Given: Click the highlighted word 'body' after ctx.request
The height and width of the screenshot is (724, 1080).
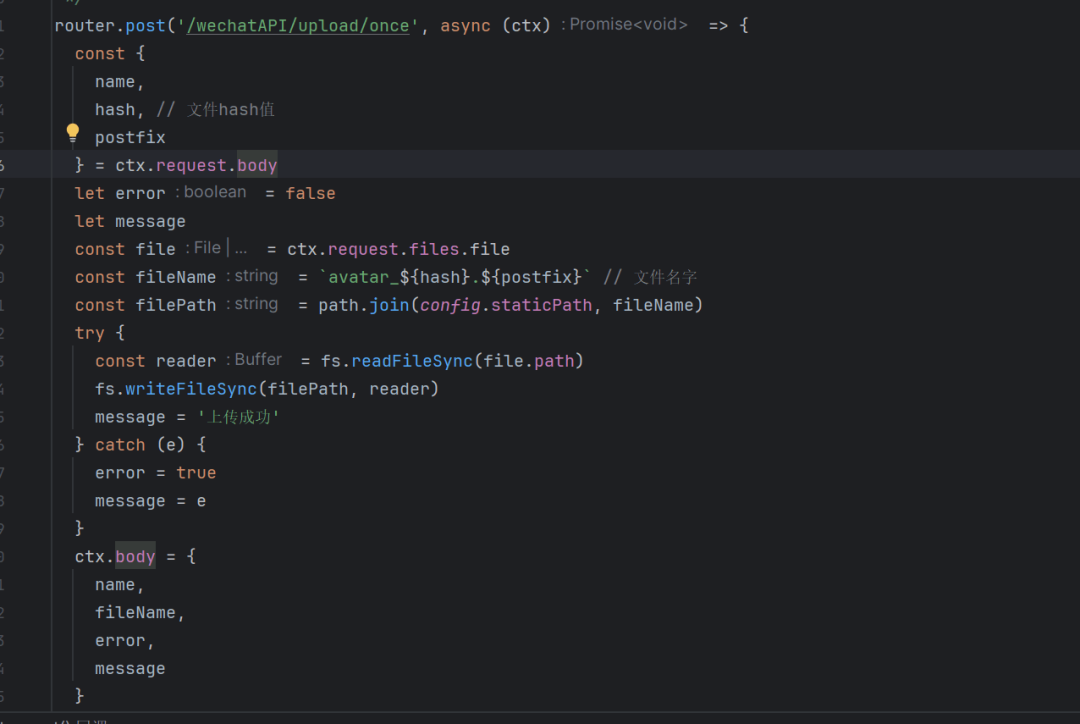Looking at the screenshot, I should tap(256, 165).
